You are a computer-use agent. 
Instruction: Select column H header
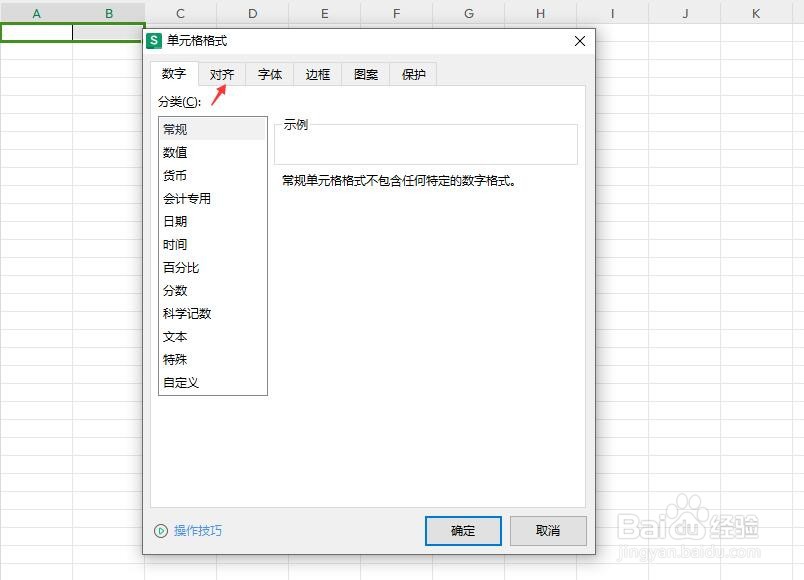coord(540,14)
